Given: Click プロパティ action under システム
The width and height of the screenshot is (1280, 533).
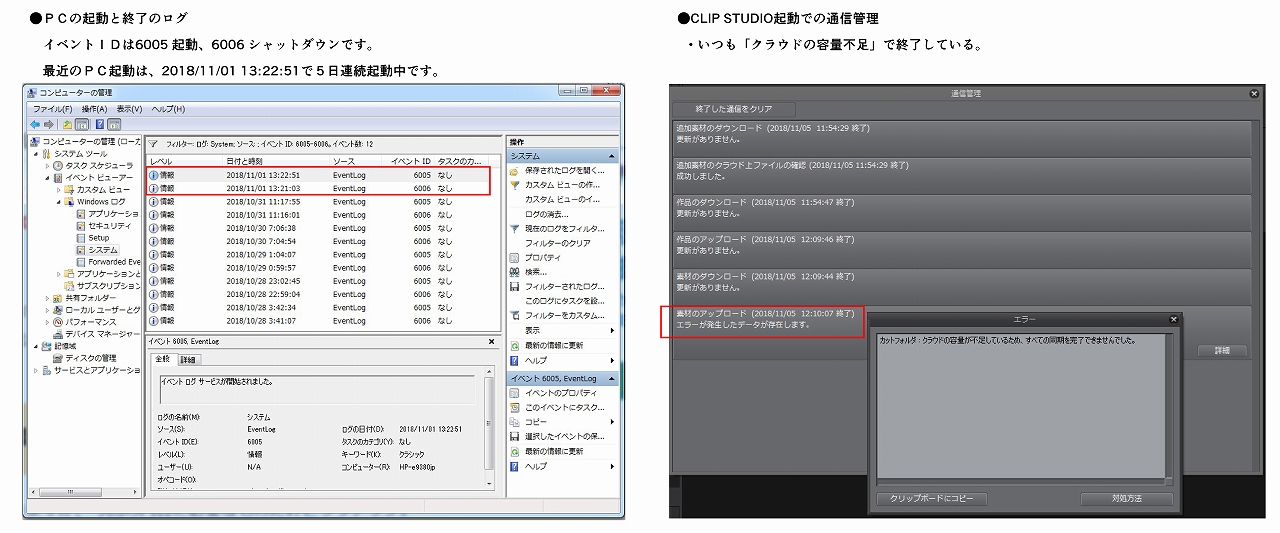Looking at the screenshot, I should coord(534,257).
